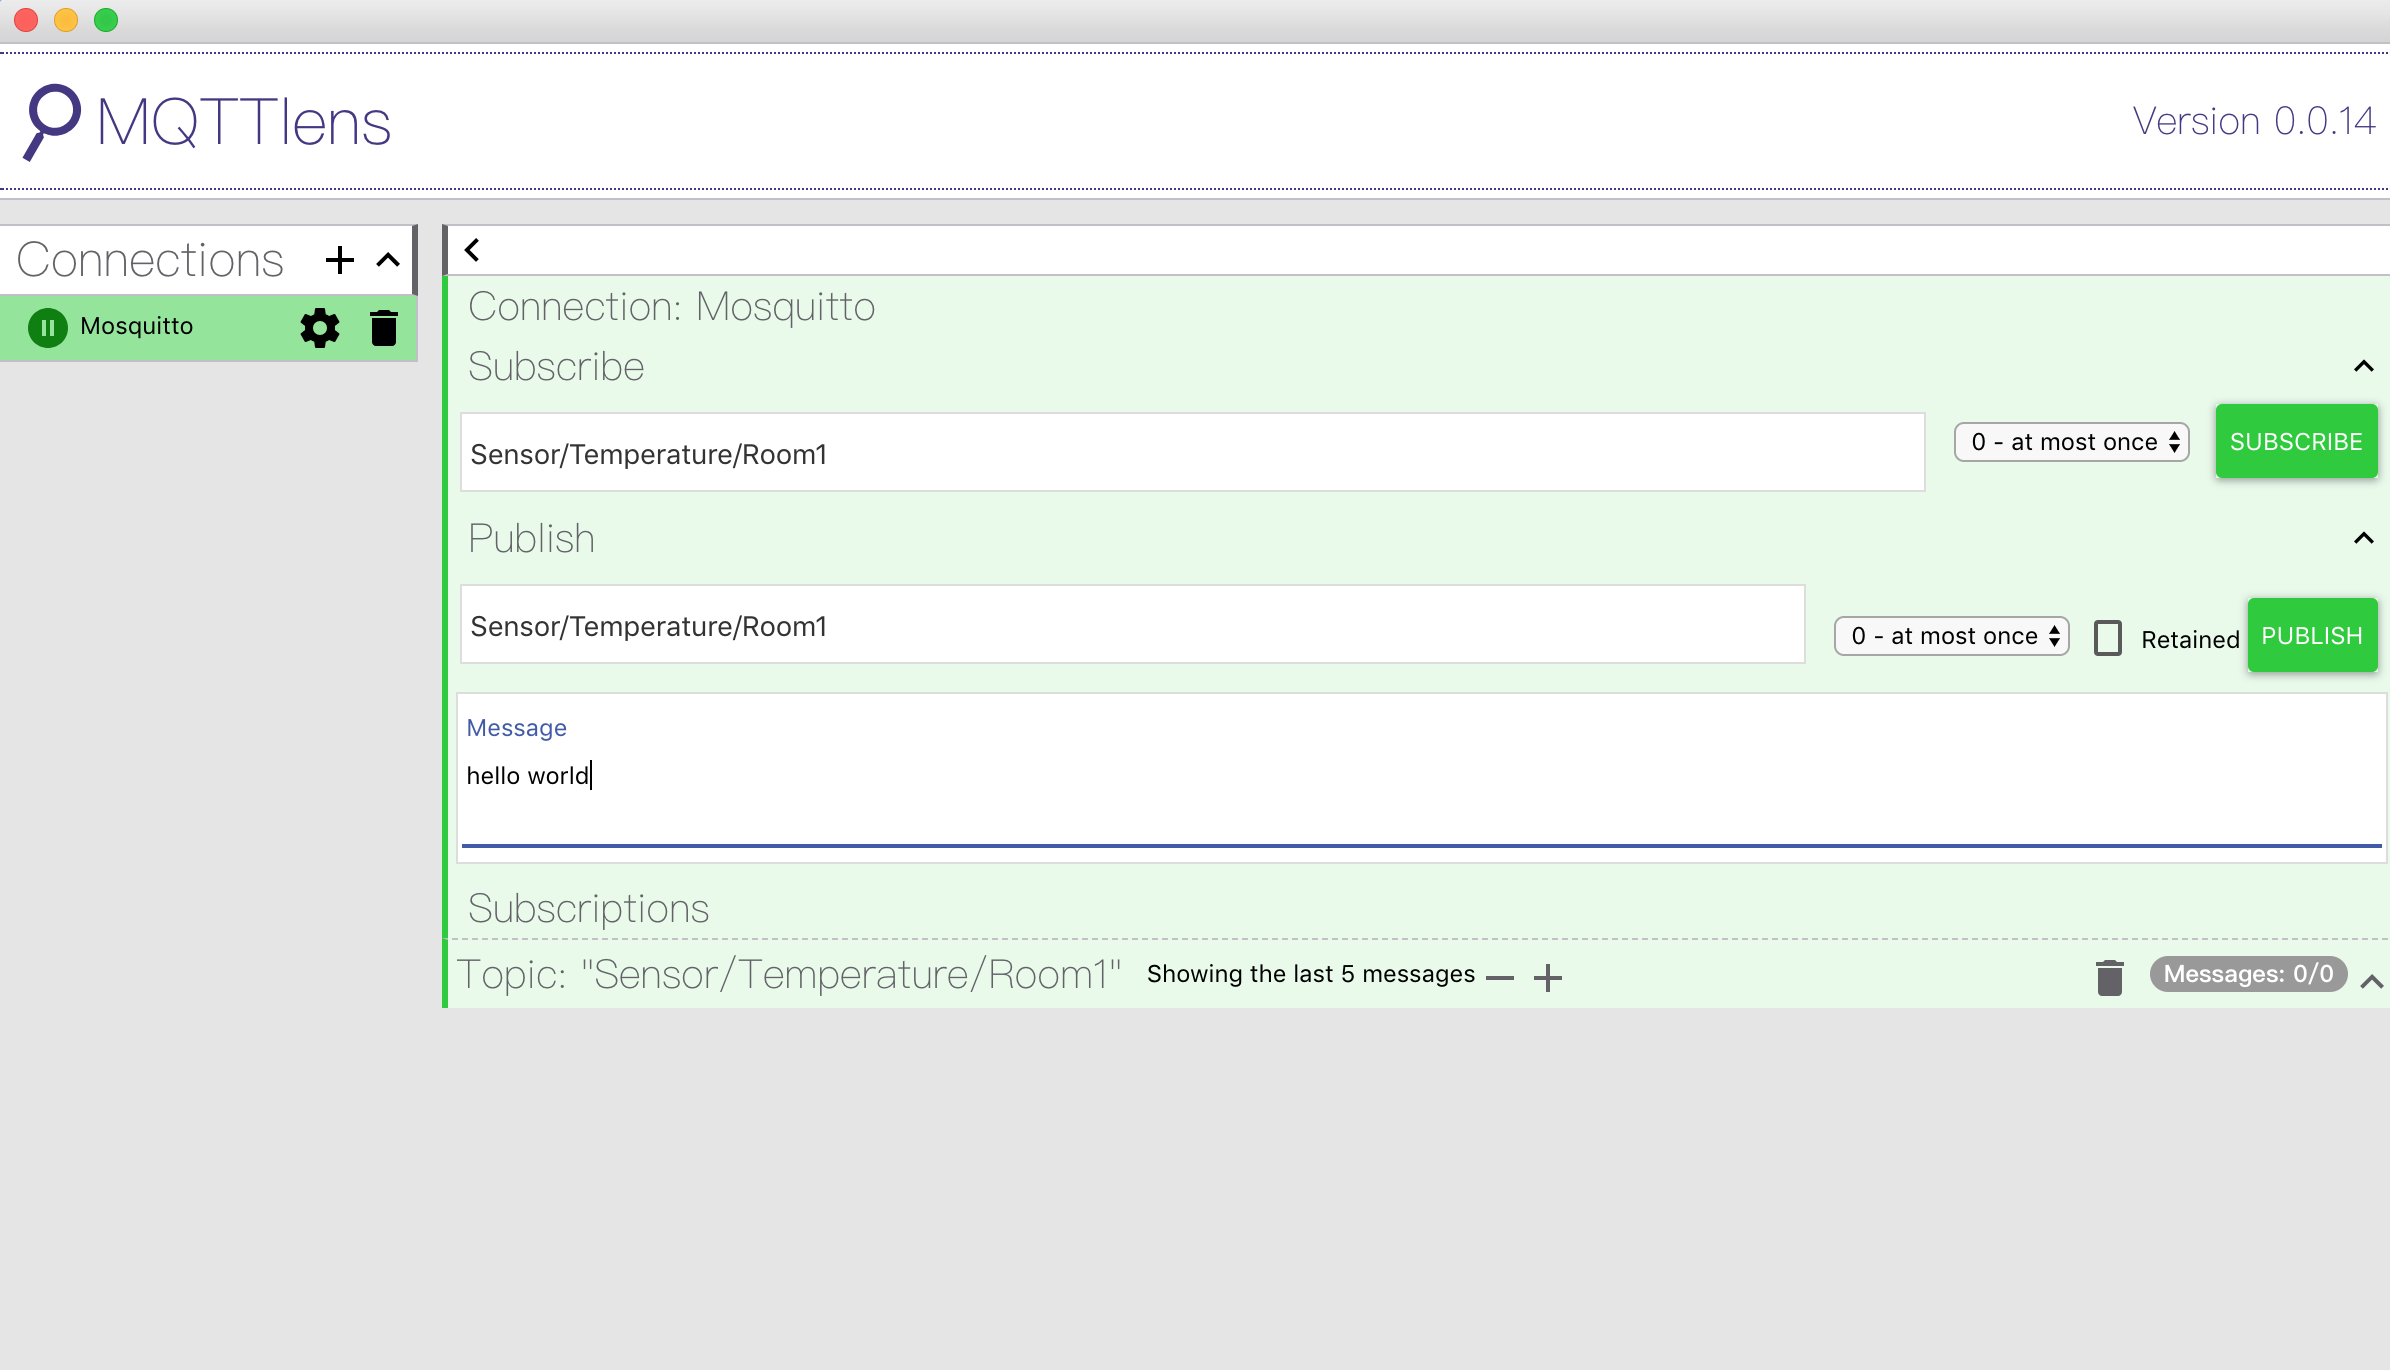The image size is (2390, 1370).
Task: Open Publish QoS dropdown
Action: (1952, 636)
